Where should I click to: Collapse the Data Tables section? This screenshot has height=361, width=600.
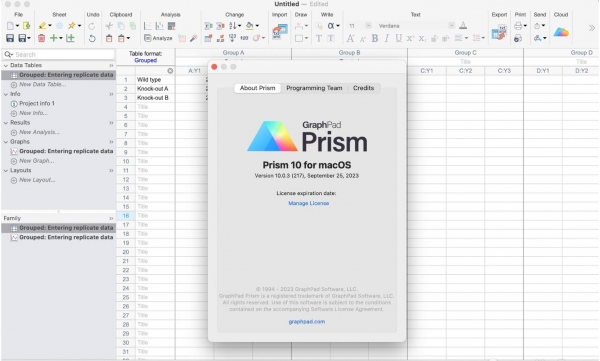click(x=6, y=65)
